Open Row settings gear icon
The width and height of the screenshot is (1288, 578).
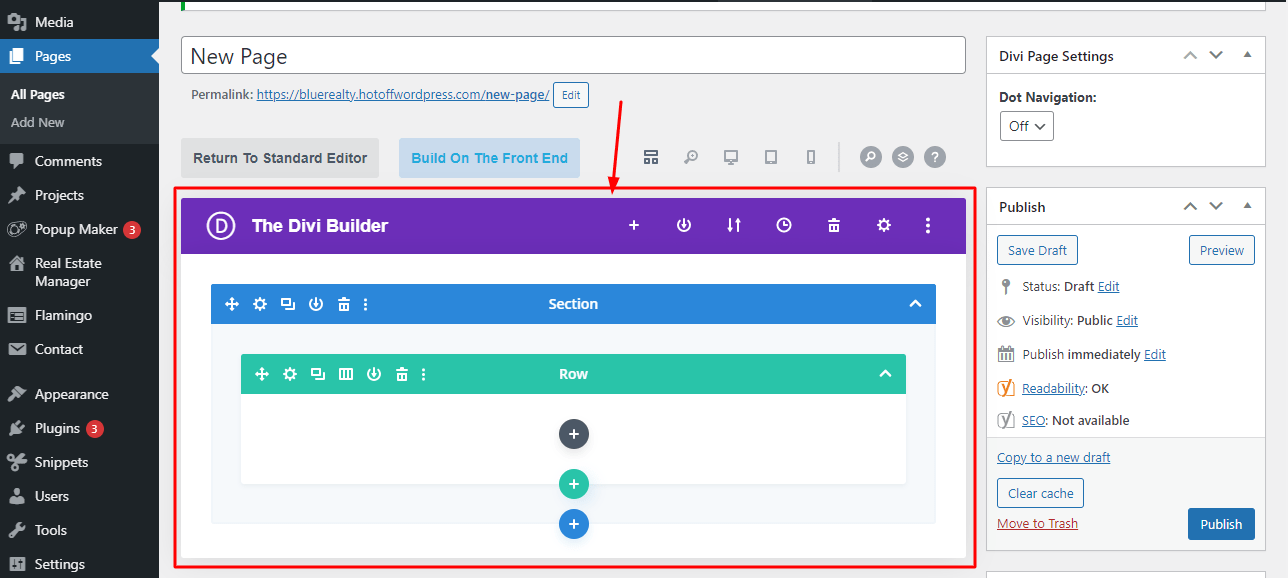point(290,374)
